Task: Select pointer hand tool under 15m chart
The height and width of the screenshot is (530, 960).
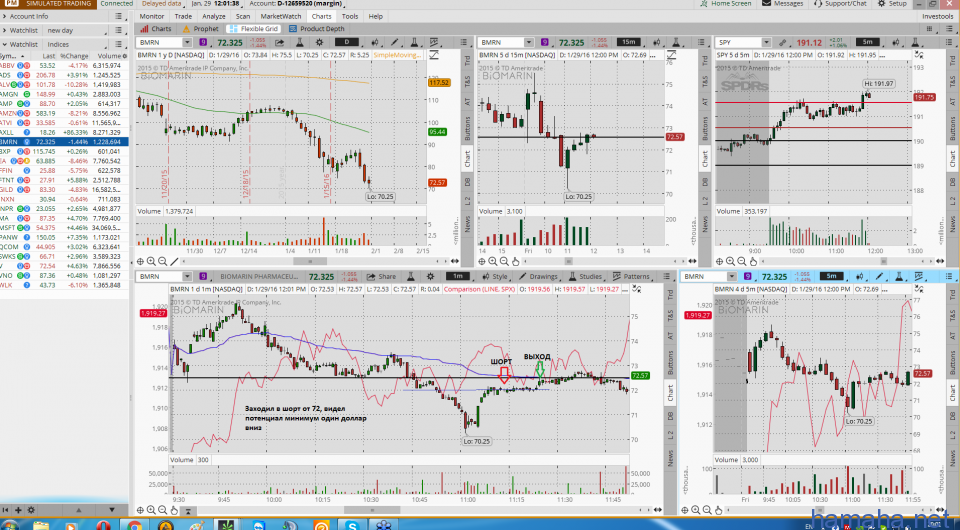Action: coord(516,261)
